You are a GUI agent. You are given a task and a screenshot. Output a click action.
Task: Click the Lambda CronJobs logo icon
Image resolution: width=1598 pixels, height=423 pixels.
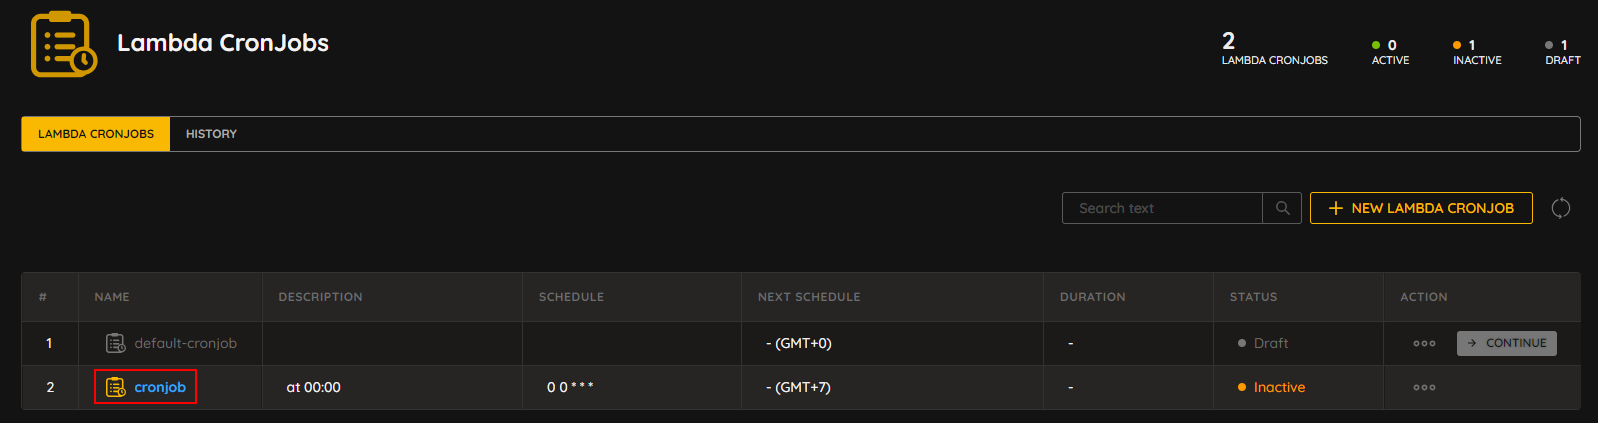click(64, 44)
